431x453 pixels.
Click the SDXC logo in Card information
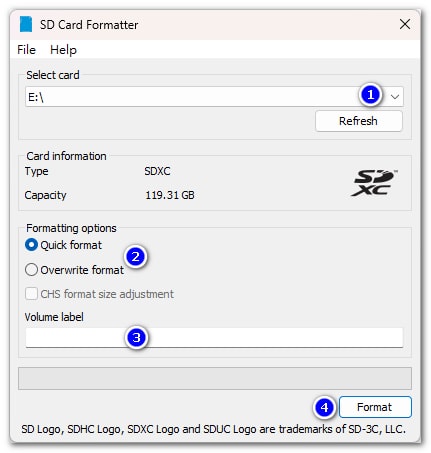click(x=374, y=183)
